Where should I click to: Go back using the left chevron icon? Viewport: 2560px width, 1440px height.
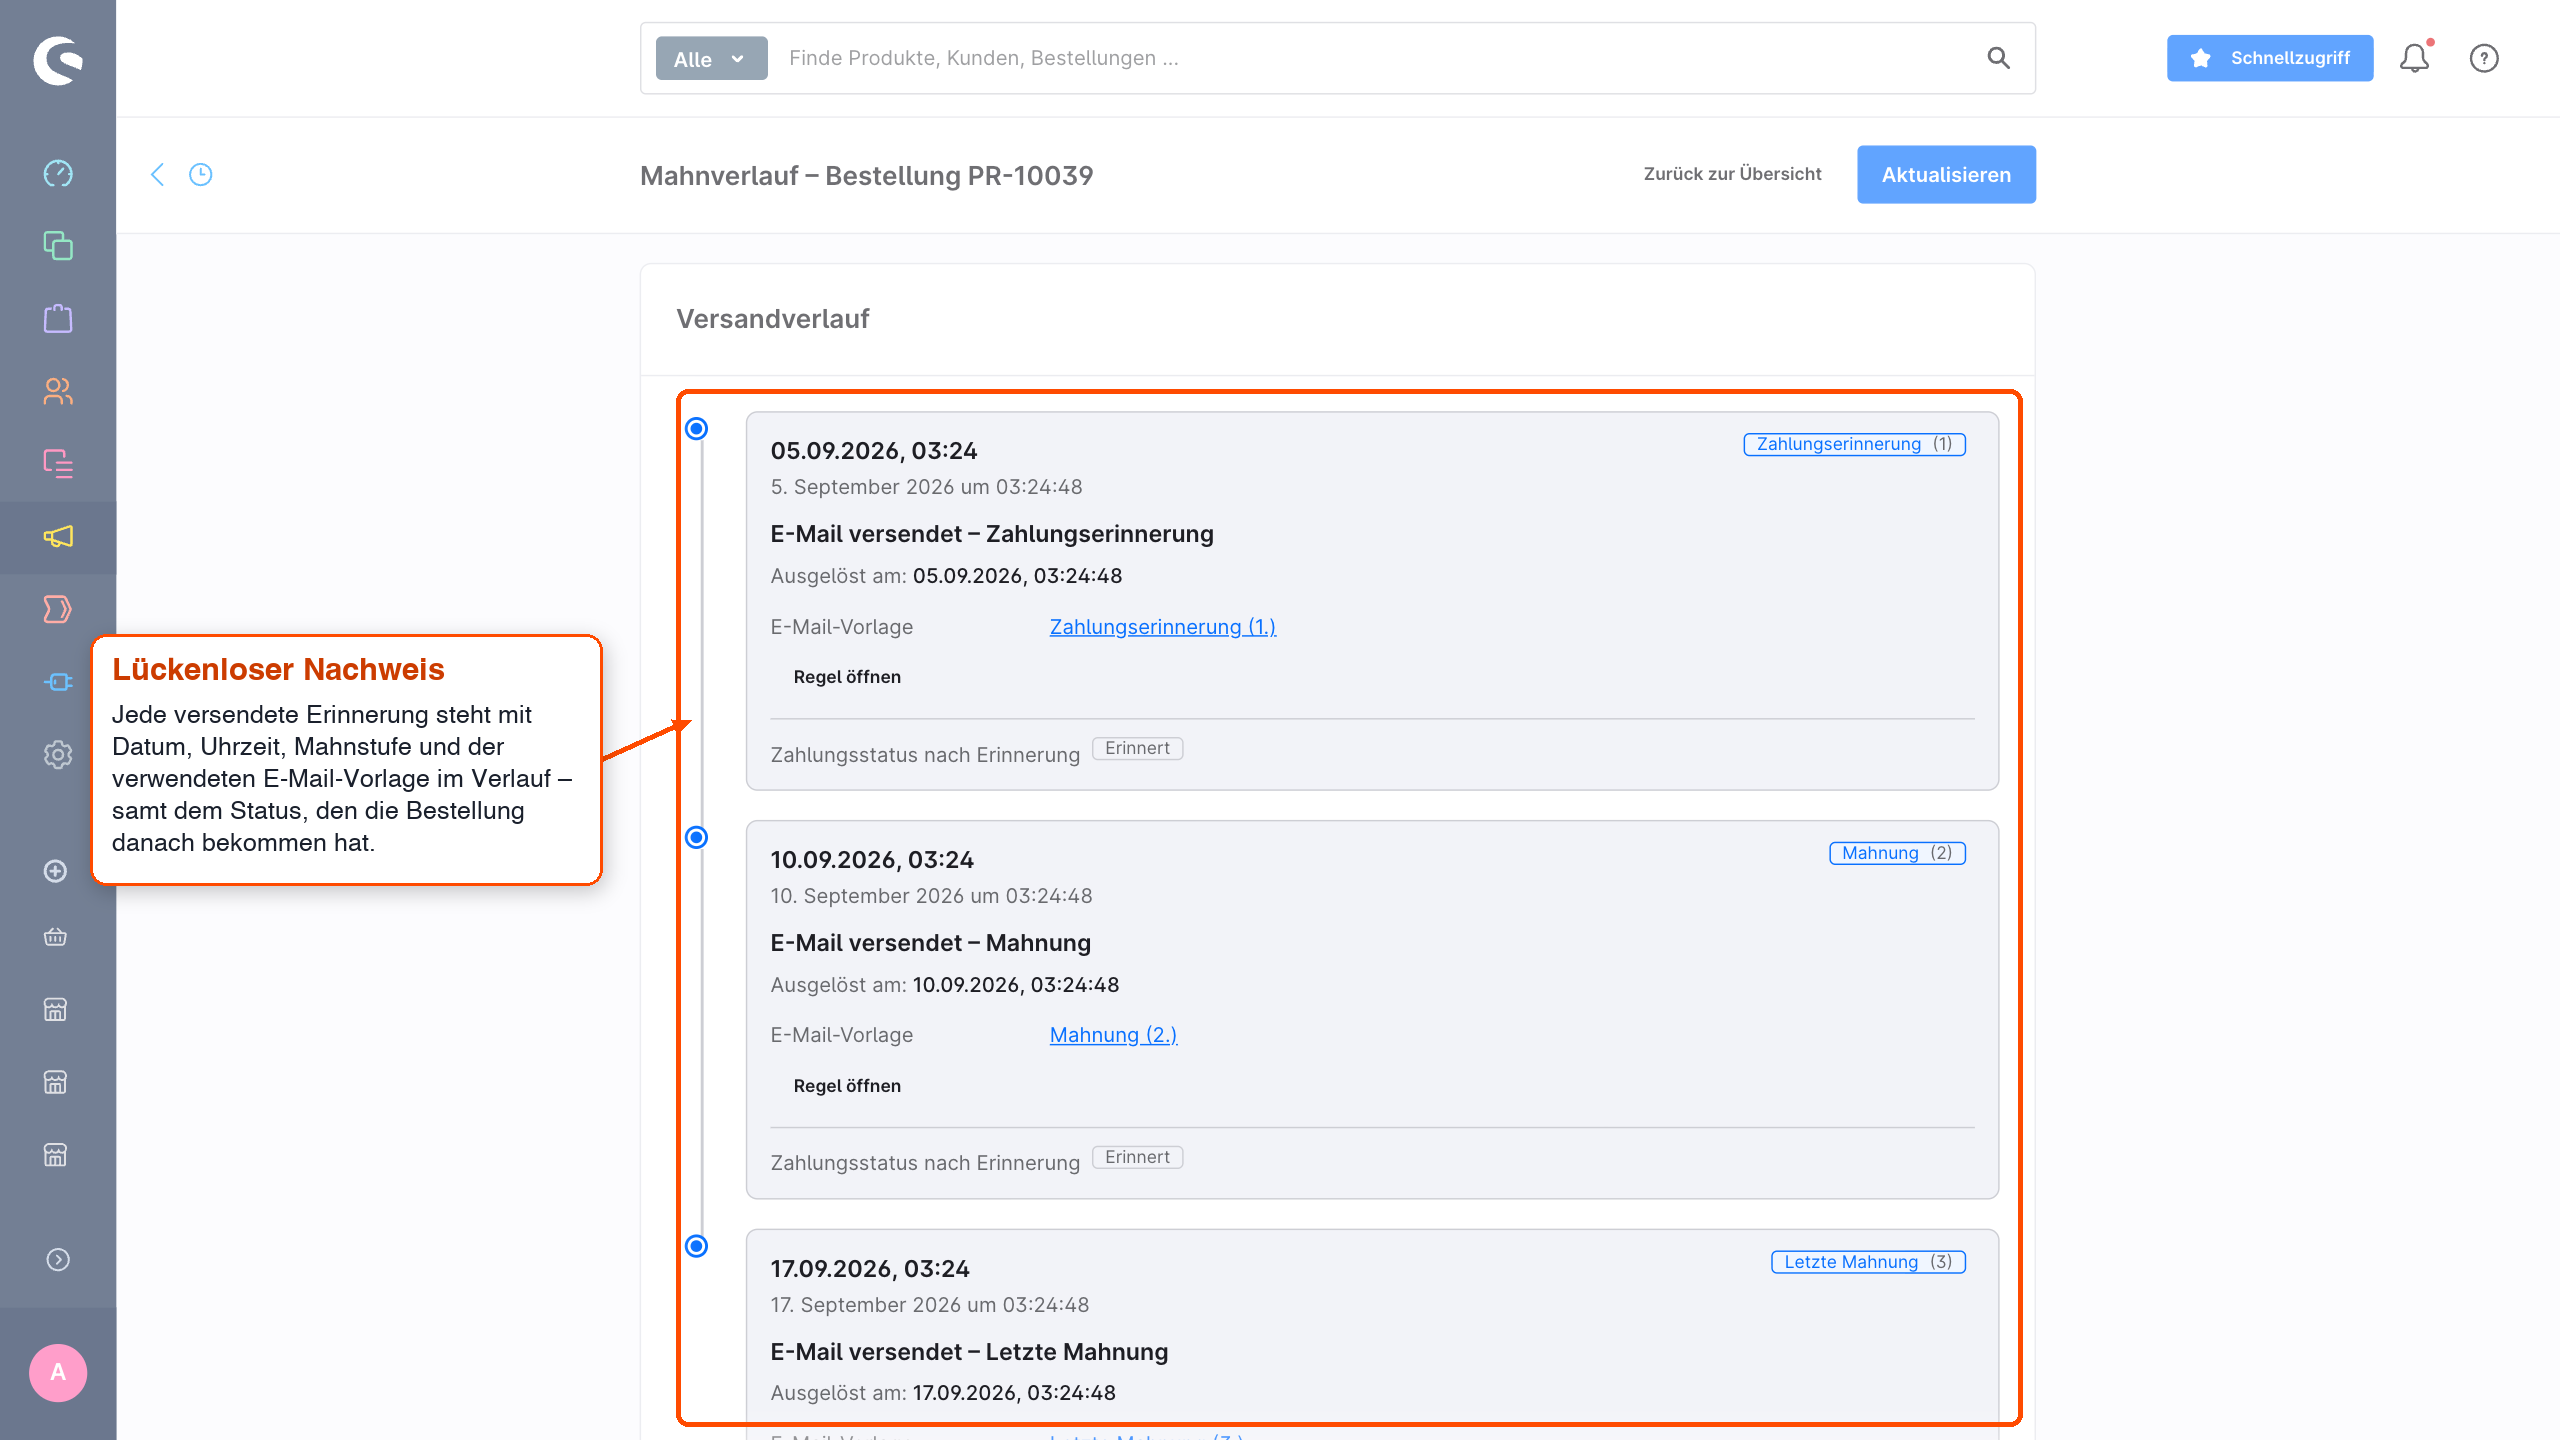pos(157,175)
